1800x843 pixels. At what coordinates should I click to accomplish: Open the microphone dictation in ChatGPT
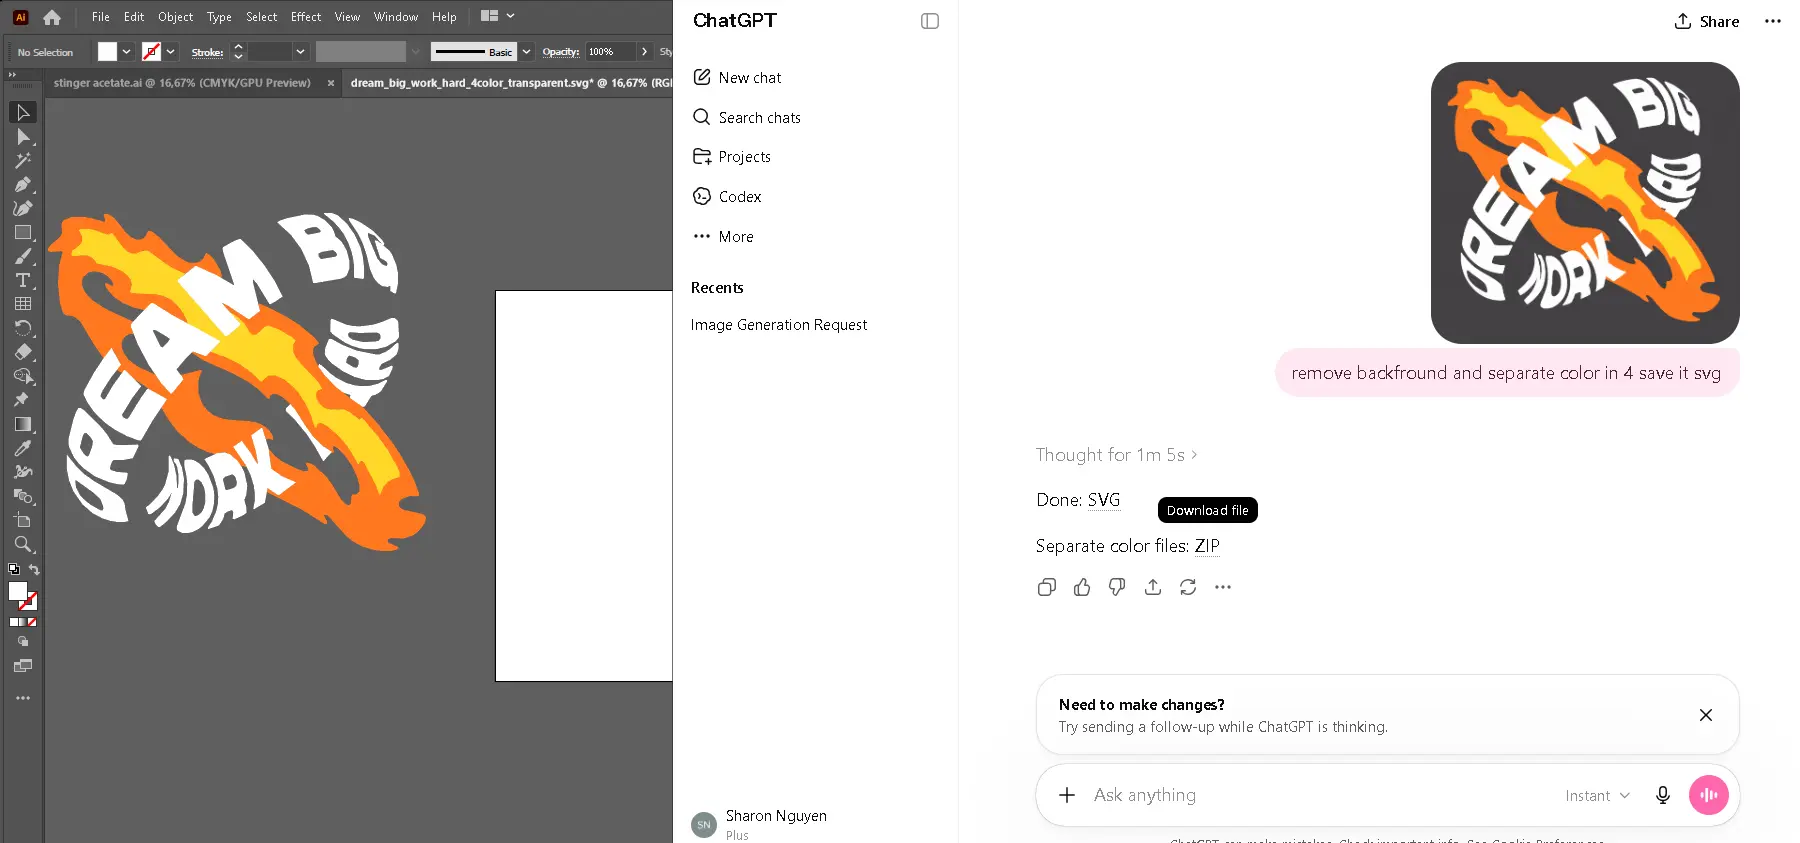(1662, 795)
